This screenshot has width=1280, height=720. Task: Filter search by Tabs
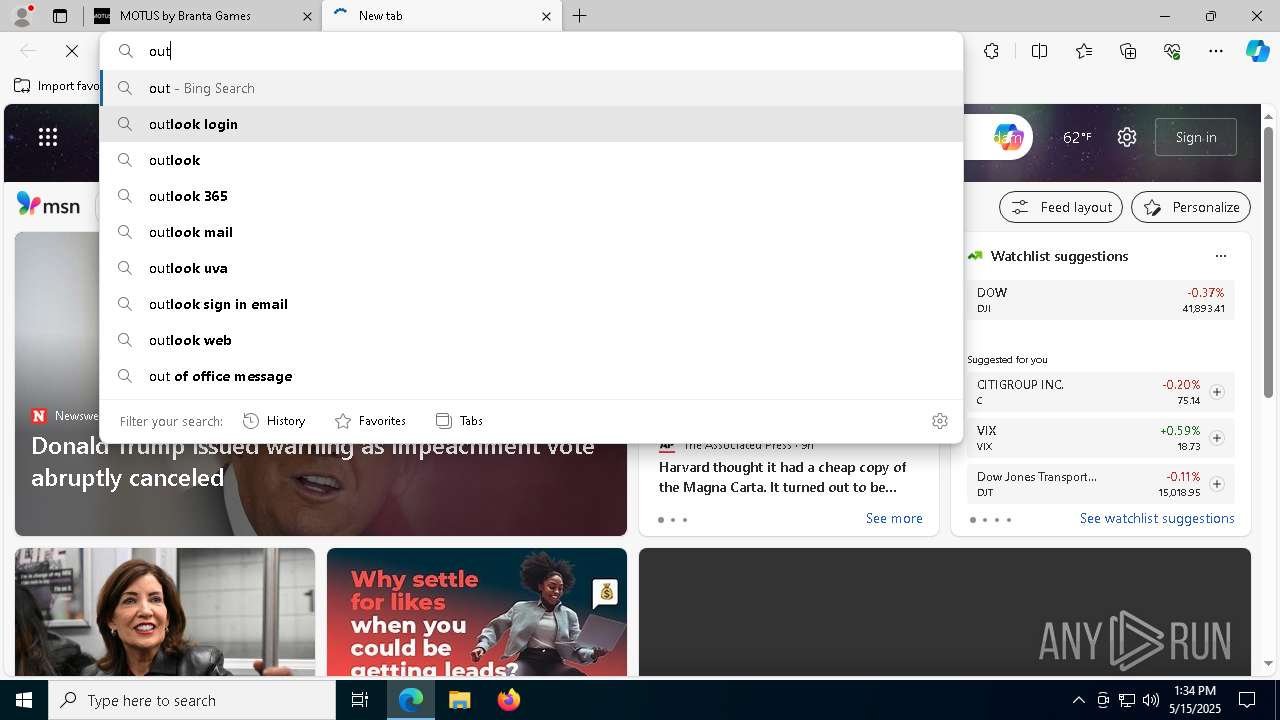(x=459, y=421)
